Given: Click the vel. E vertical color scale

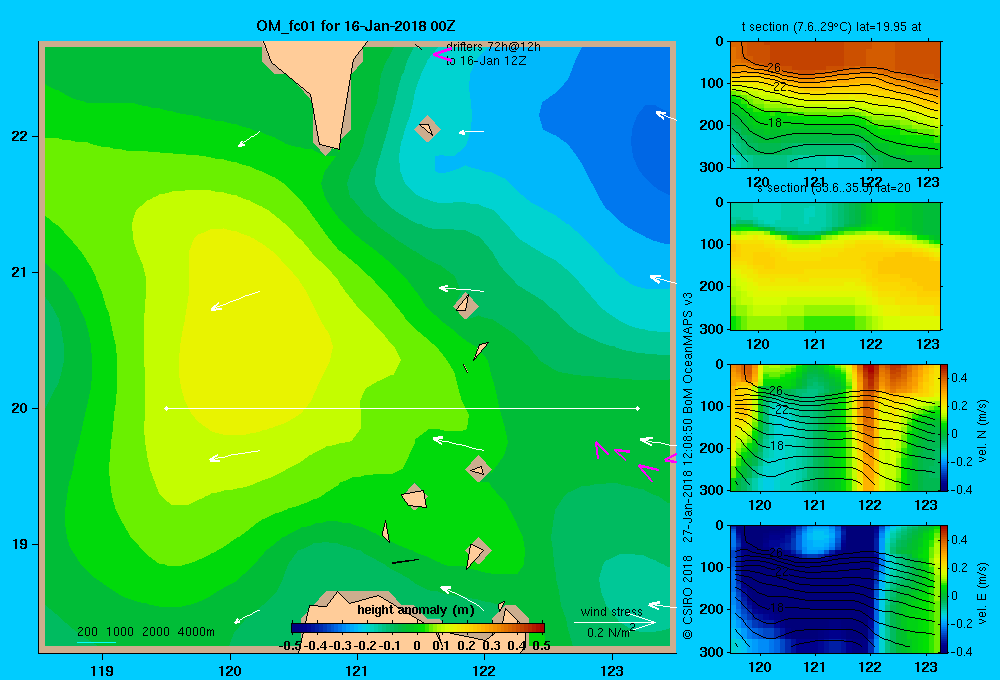Looking at the screenshot, I should (945, 588).
